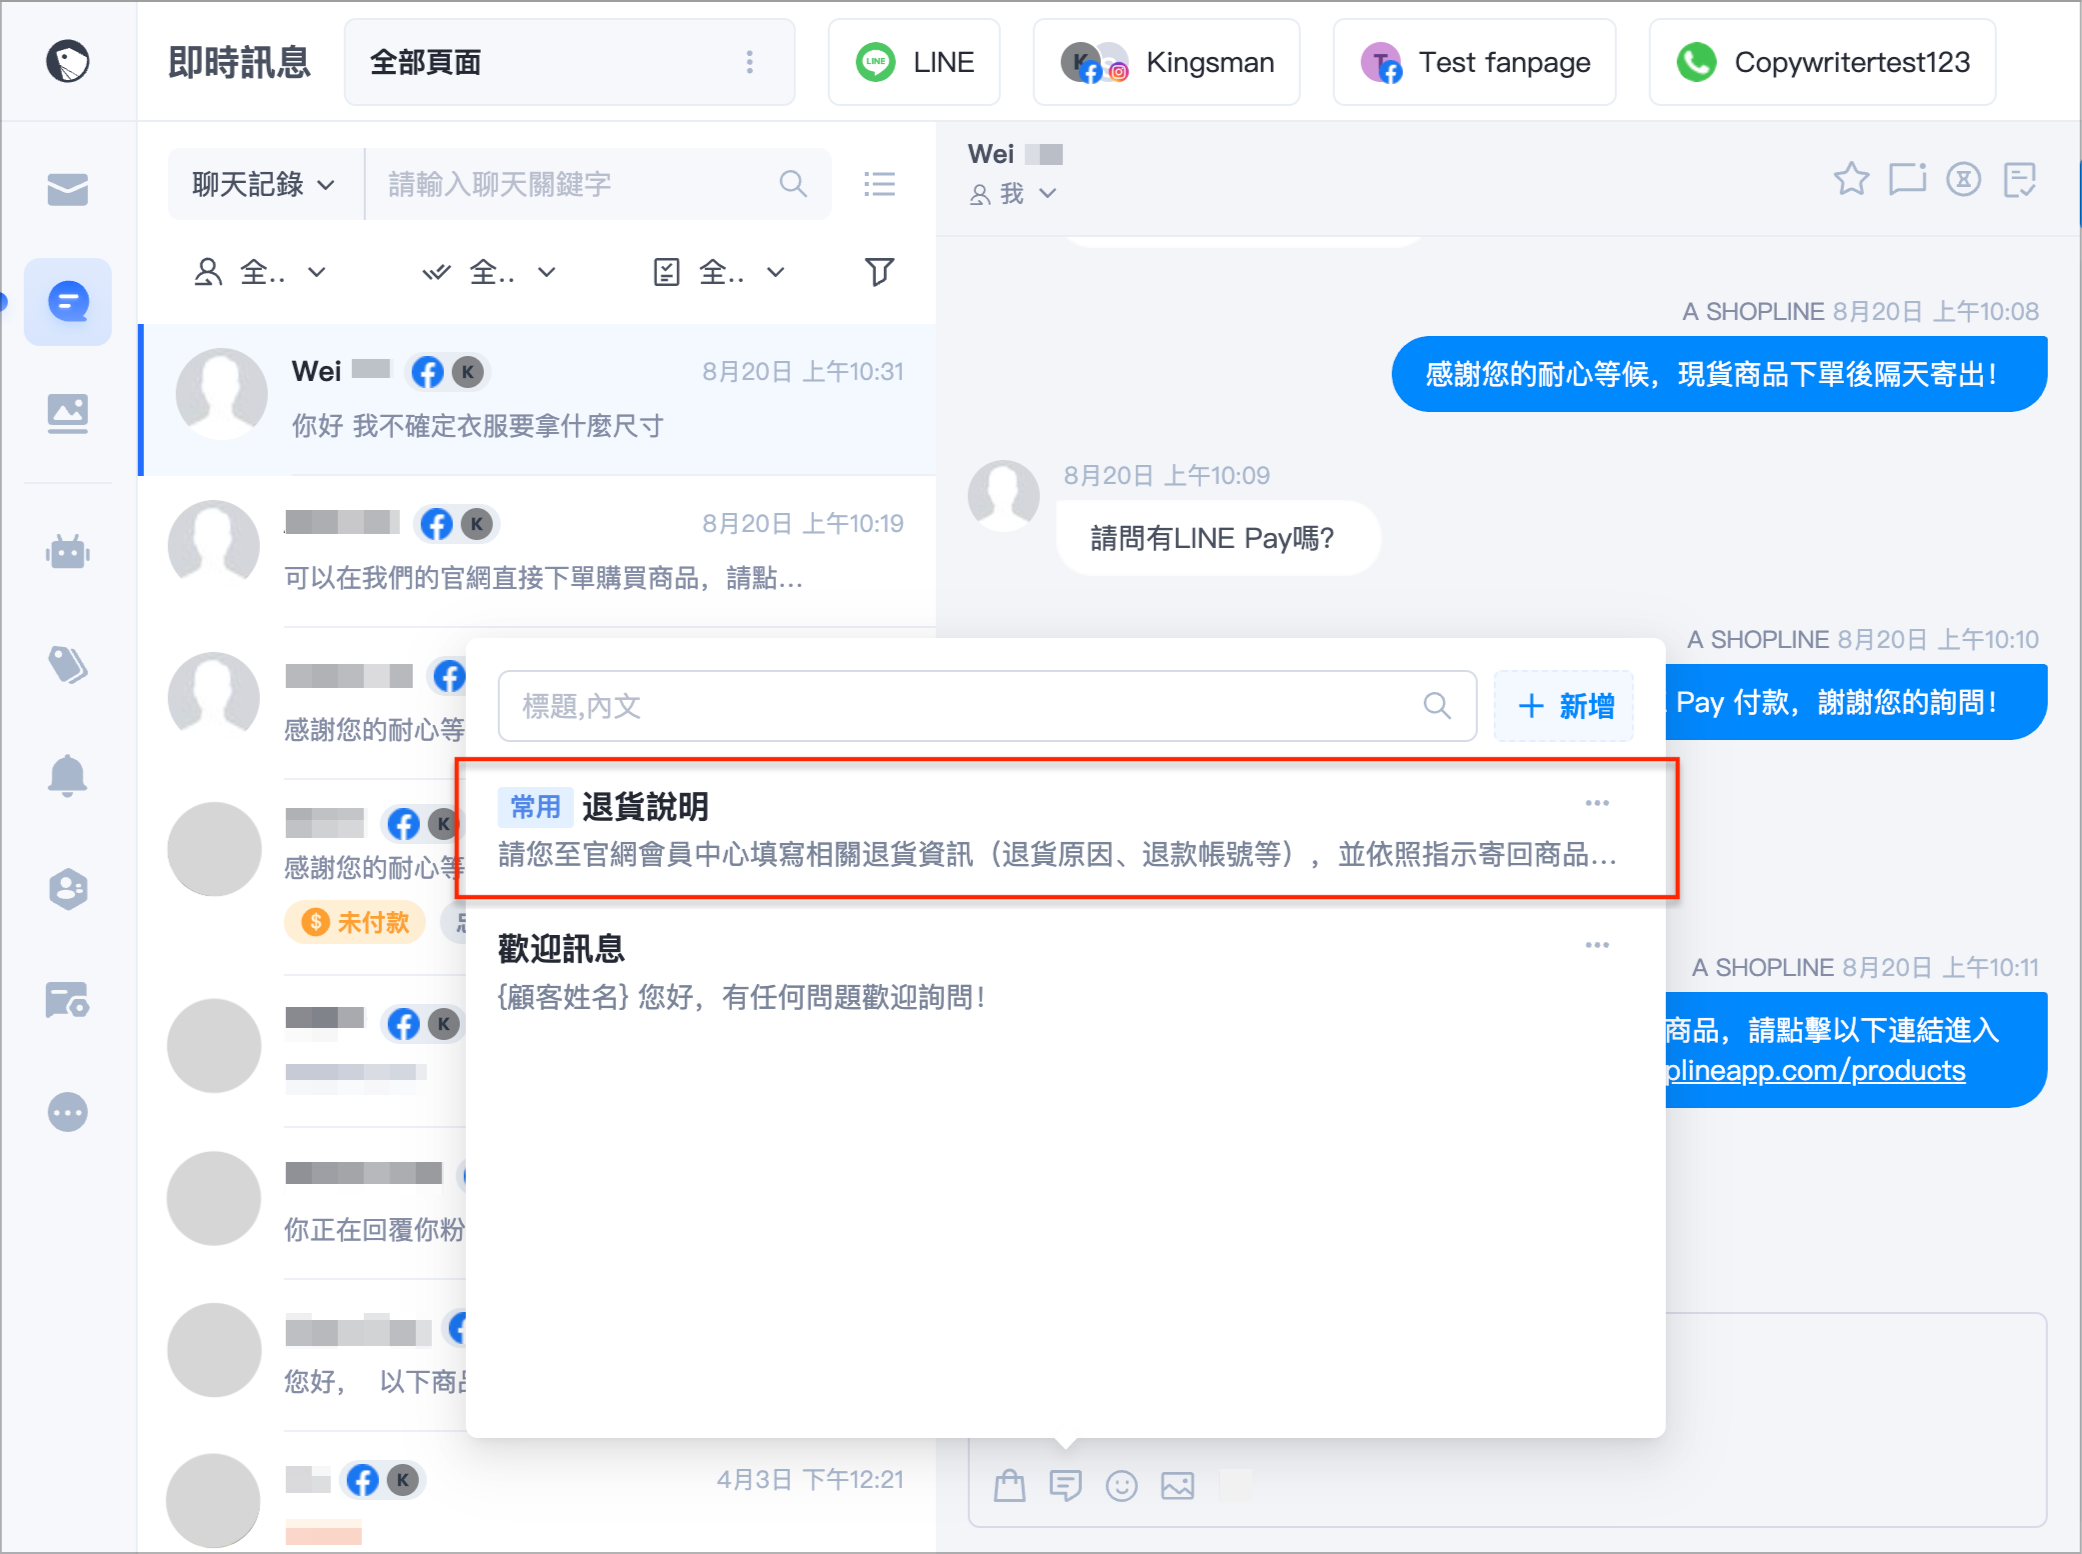Select the 退貨說明 saved reply
The width and height of the screenshot is (2082, 1554).
(x=1066, y=829)
